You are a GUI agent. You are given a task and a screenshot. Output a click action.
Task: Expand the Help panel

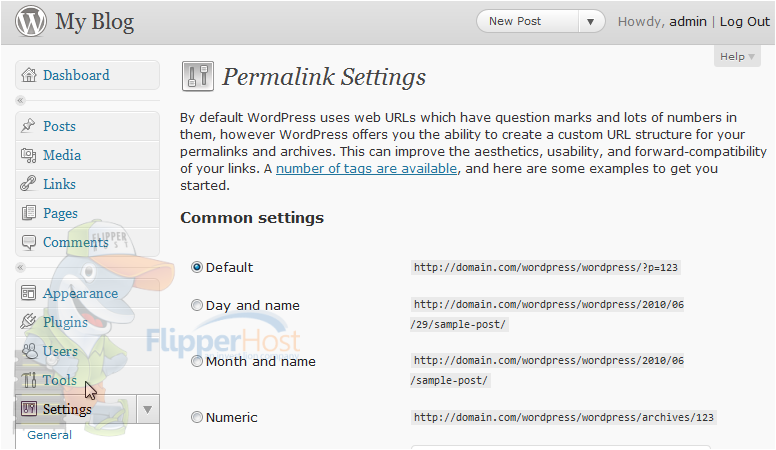737,56
